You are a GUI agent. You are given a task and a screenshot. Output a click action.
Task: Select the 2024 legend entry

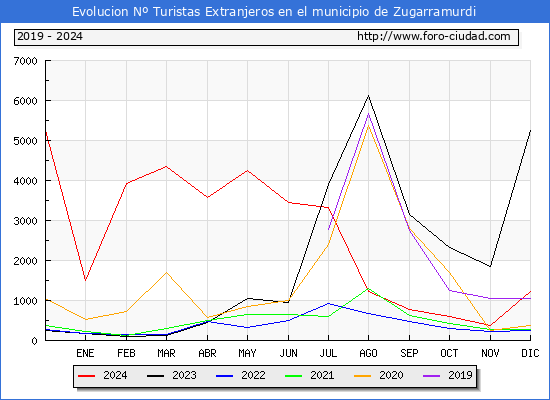[x=102, y=375]
